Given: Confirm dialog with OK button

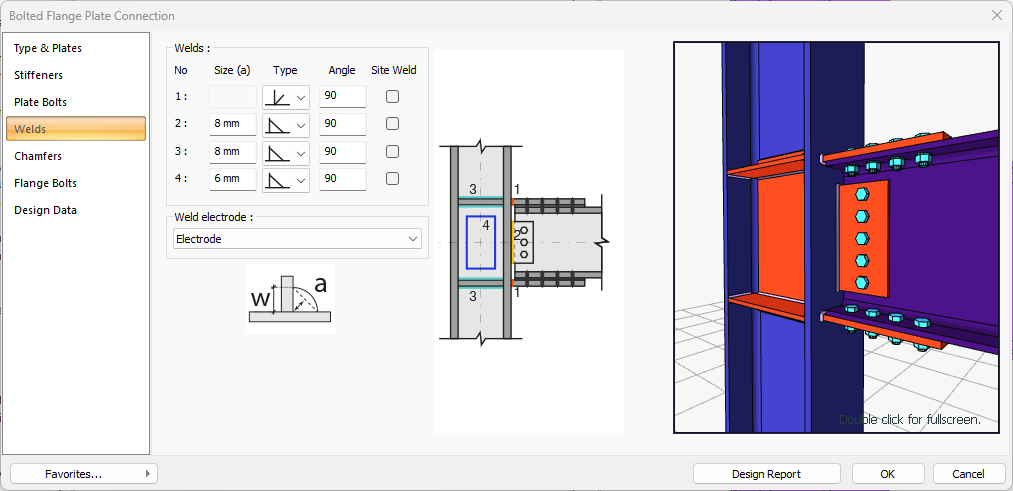Looking at the screenshot, I should coord(888,474).
